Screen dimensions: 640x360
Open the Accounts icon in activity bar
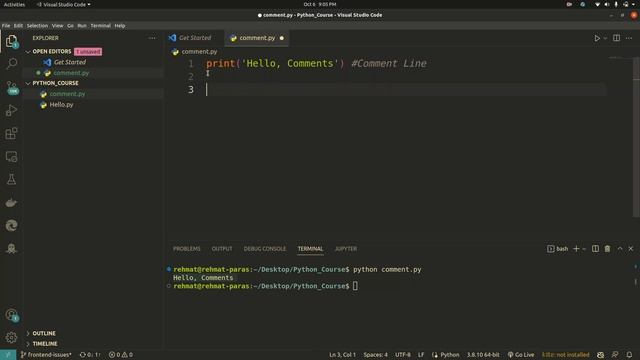point(11,315)
